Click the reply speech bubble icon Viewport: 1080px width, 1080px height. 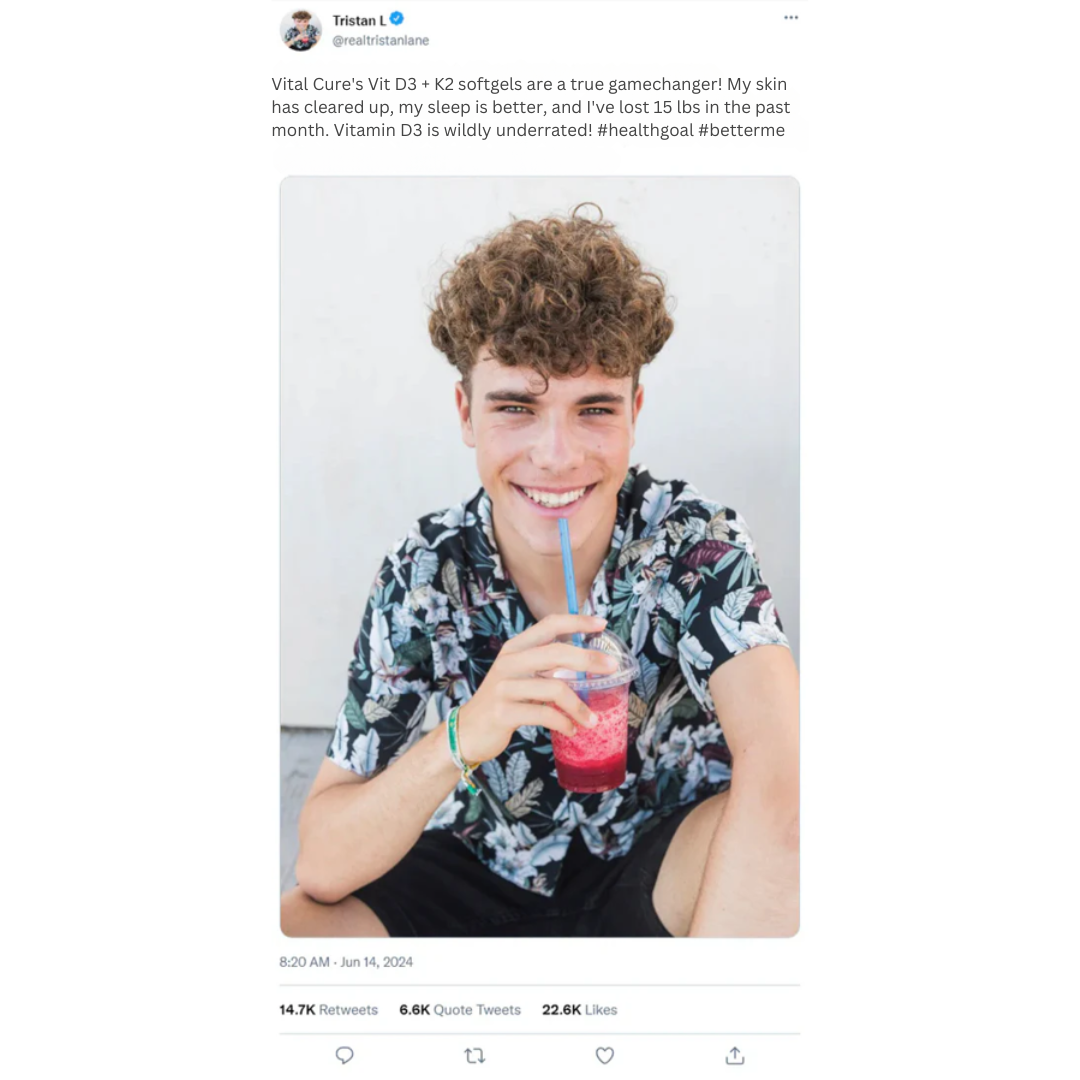[345, 1055]
